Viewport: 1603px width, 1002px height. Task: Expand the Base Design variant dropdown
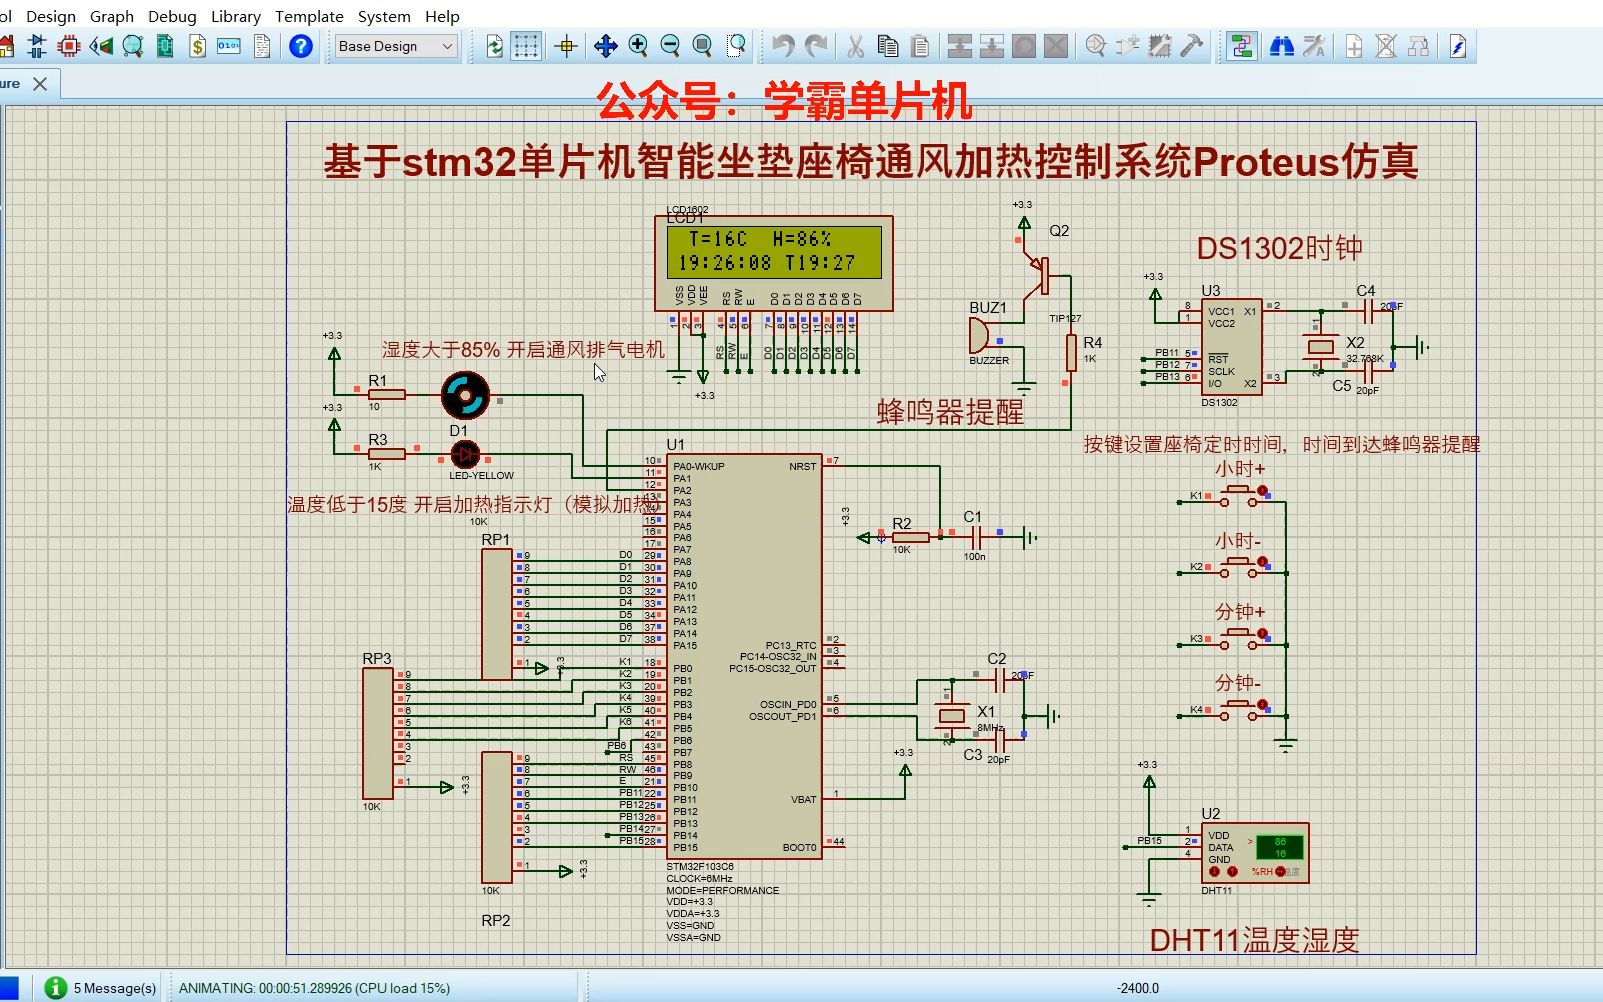(396, 46)
